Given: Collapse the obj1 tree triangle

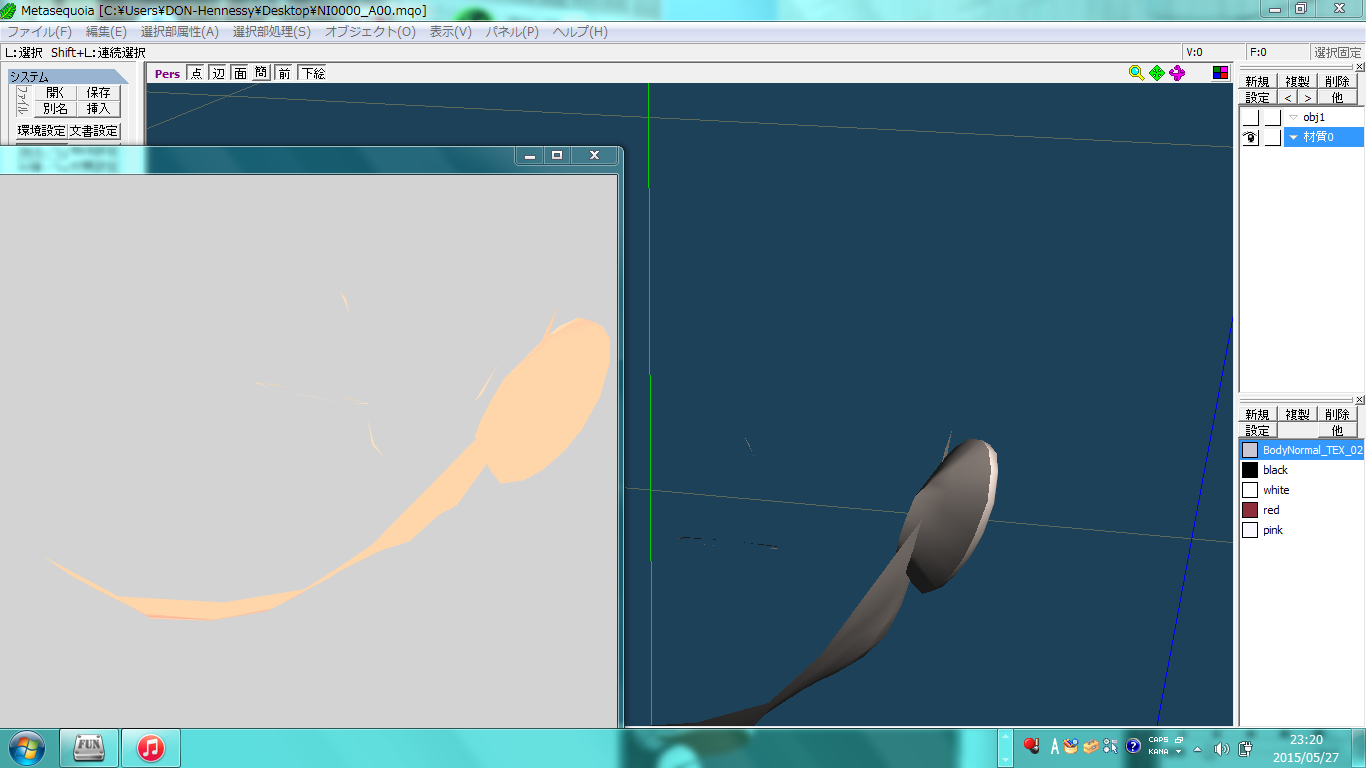Looking at the screenshot, I should [x=1293, y=118].
